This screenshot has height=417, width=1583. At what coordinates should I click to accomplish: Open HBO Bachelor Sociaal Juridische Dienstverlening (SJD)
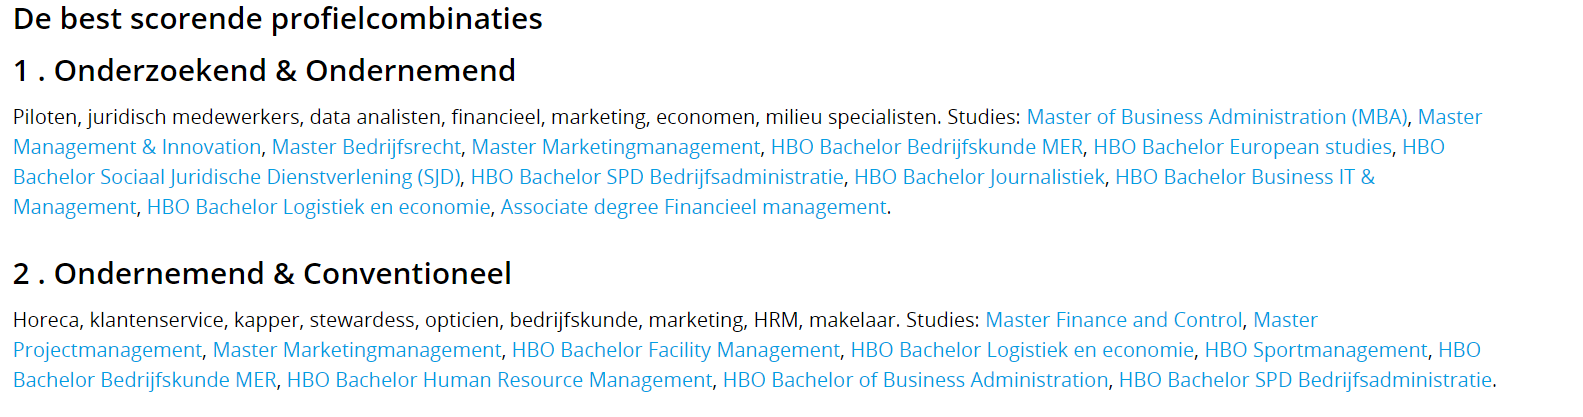point(237,177)
